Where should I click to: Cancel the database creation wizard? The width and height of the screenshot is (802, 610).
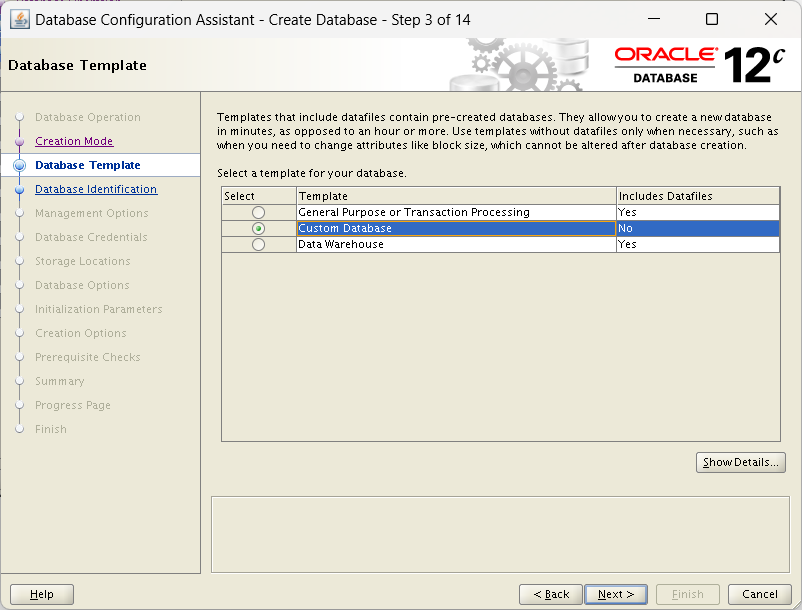(x=760, y=594)
